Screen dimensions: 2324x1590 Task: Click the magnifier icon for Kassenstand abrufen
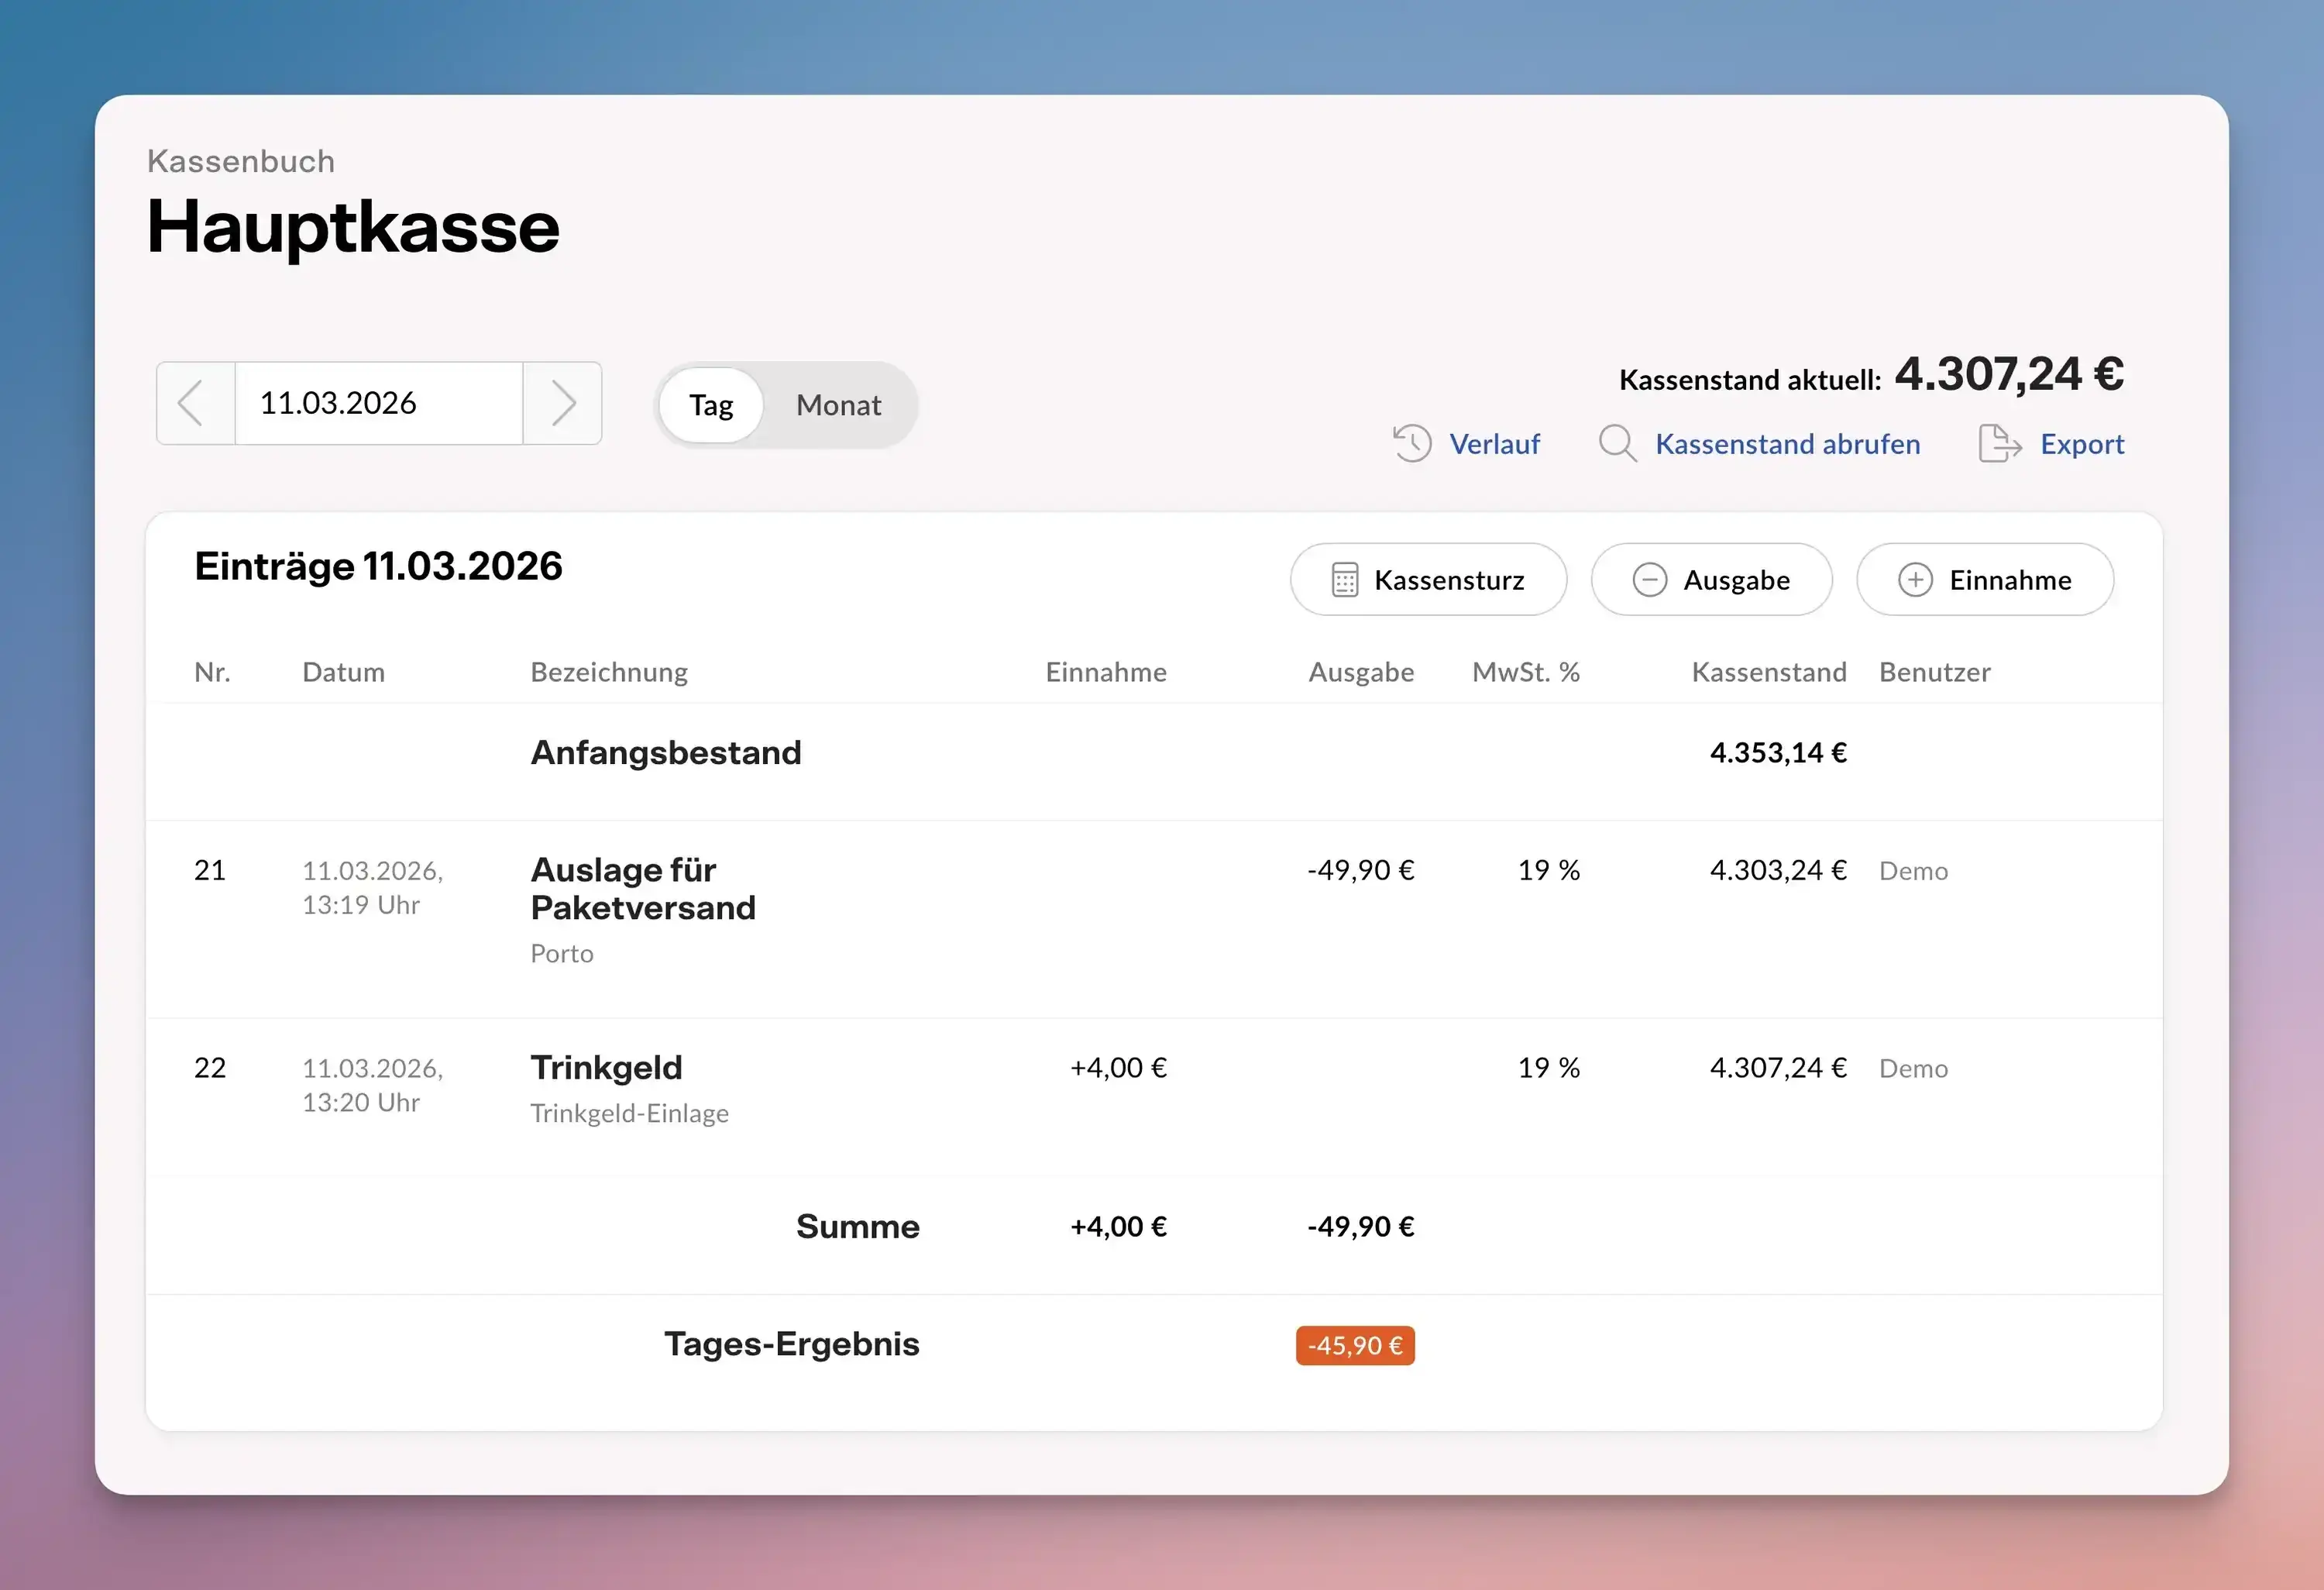pos(1616,443)
